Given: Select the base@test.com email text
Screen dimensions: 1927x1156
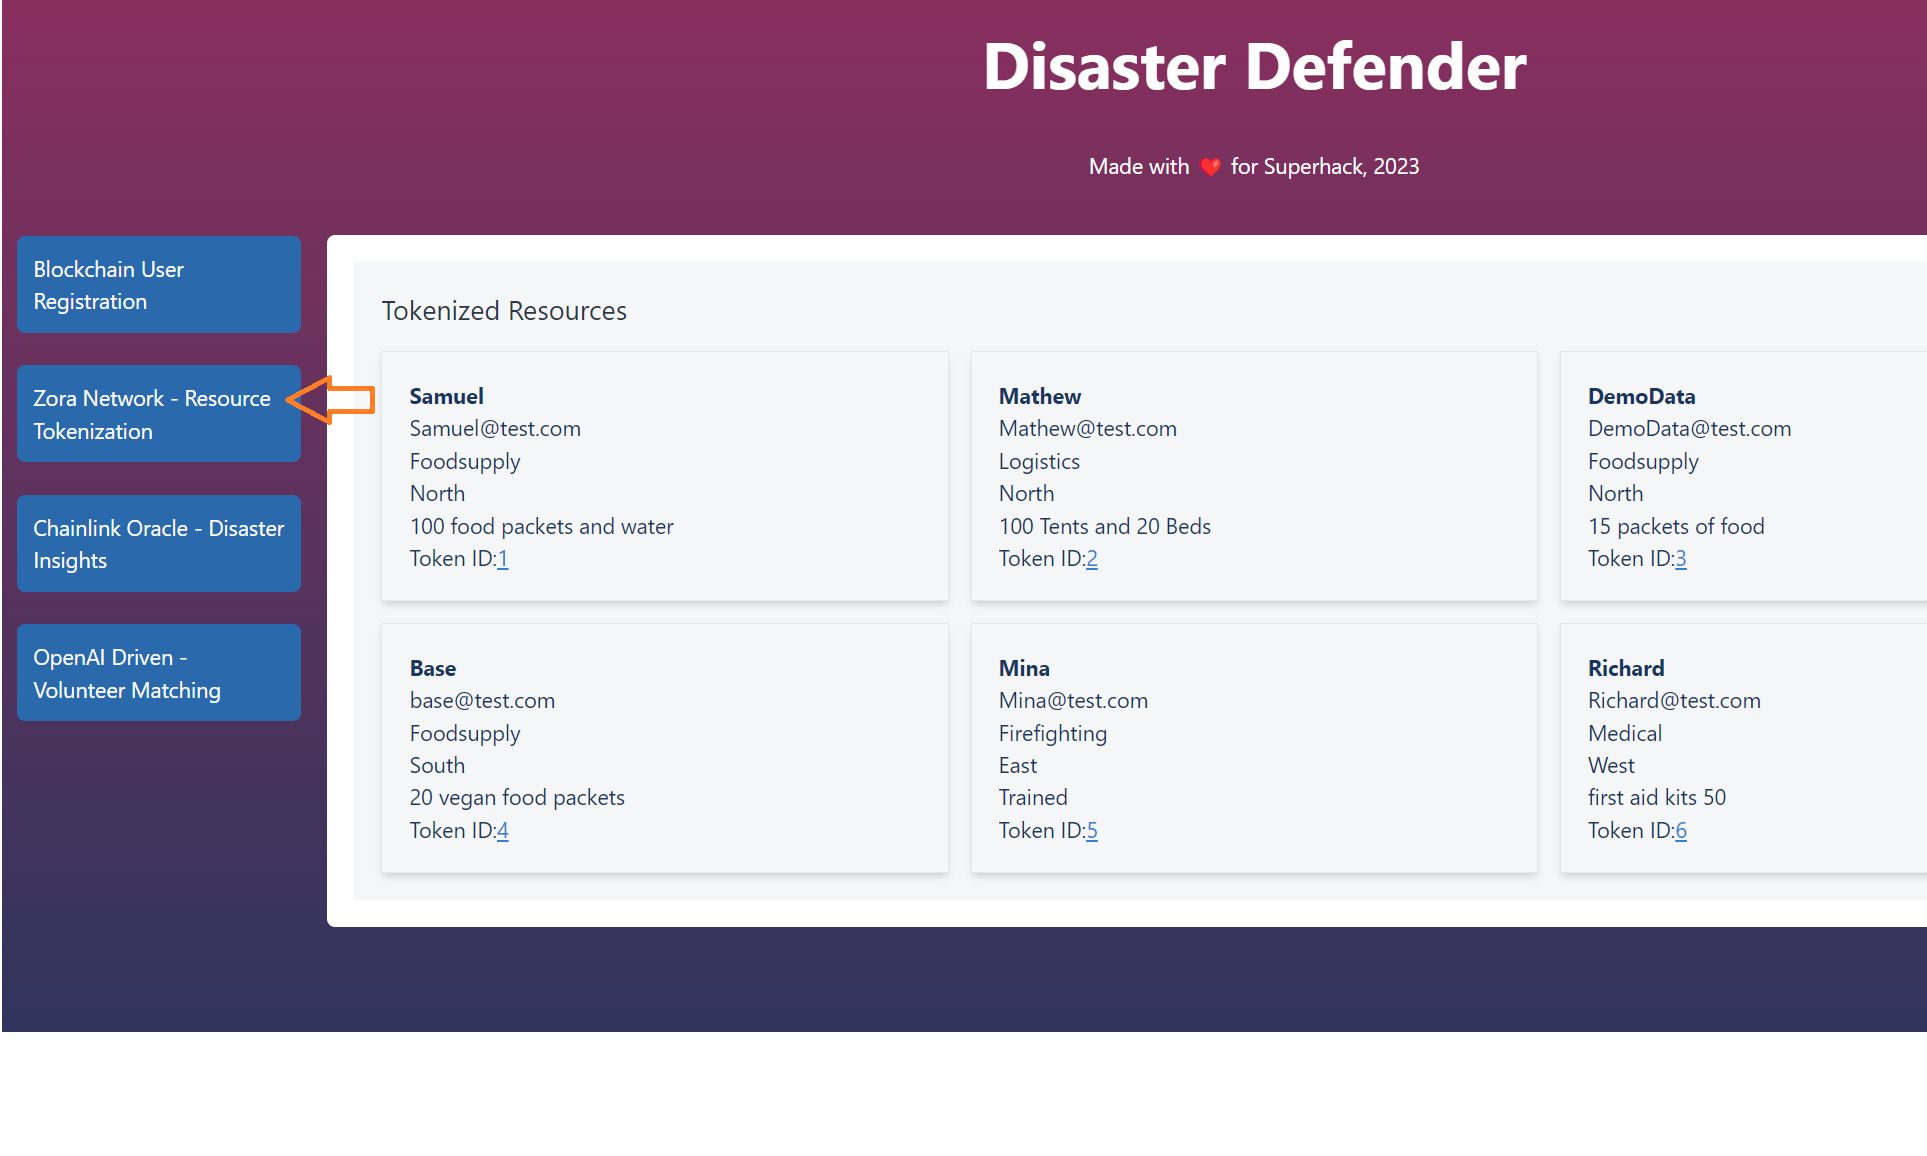Looking at the screenshot, I should tap(483, 701).
